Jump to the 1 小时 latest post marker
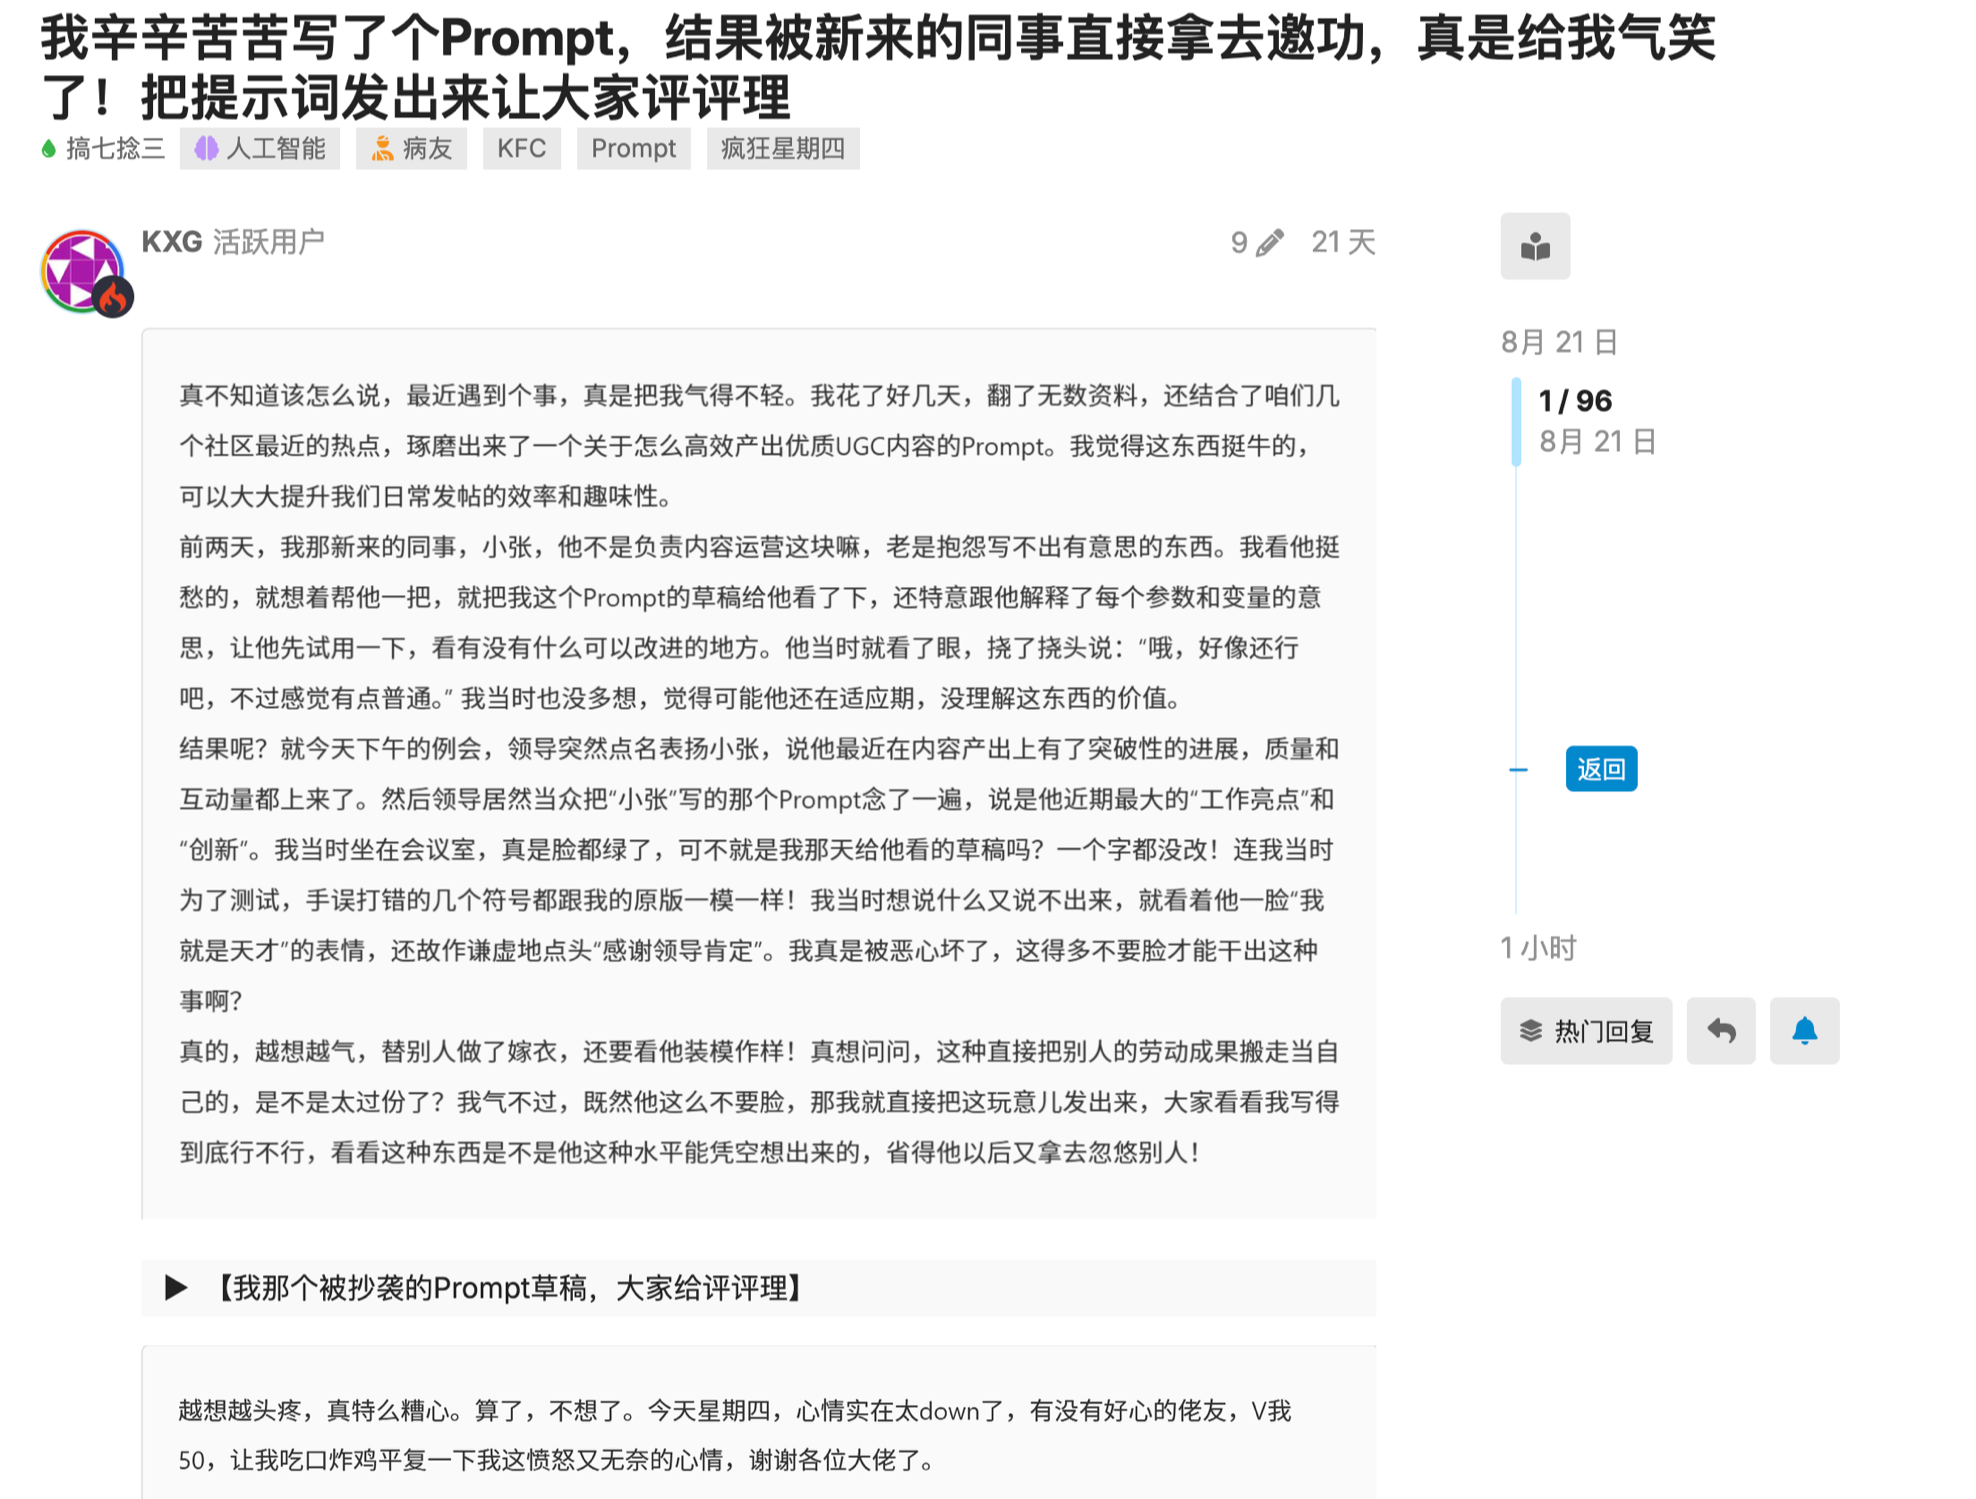1976x1499 pixels. point(1537,947)
